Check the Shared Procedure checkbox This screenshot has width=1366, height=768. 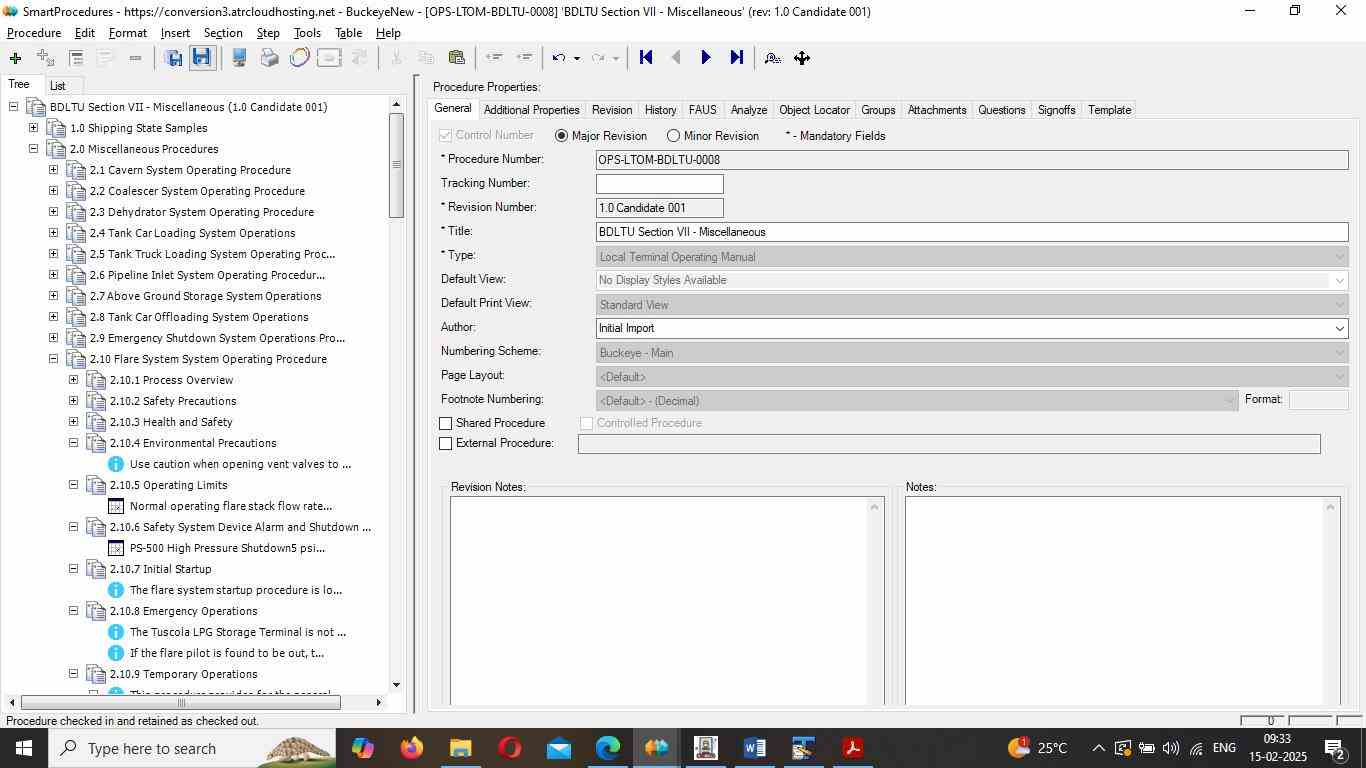pos(446,424)
